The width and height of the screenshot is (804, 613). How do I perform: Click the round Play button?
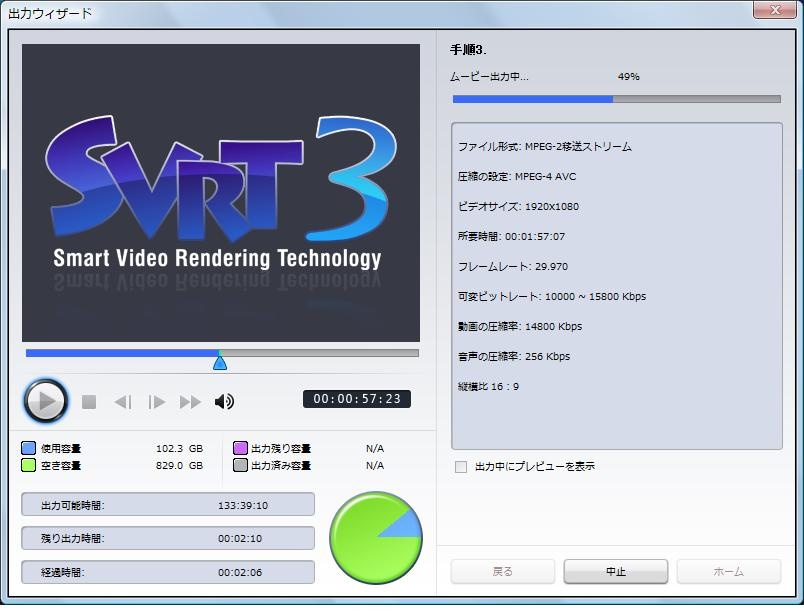(x=46, y=401)
